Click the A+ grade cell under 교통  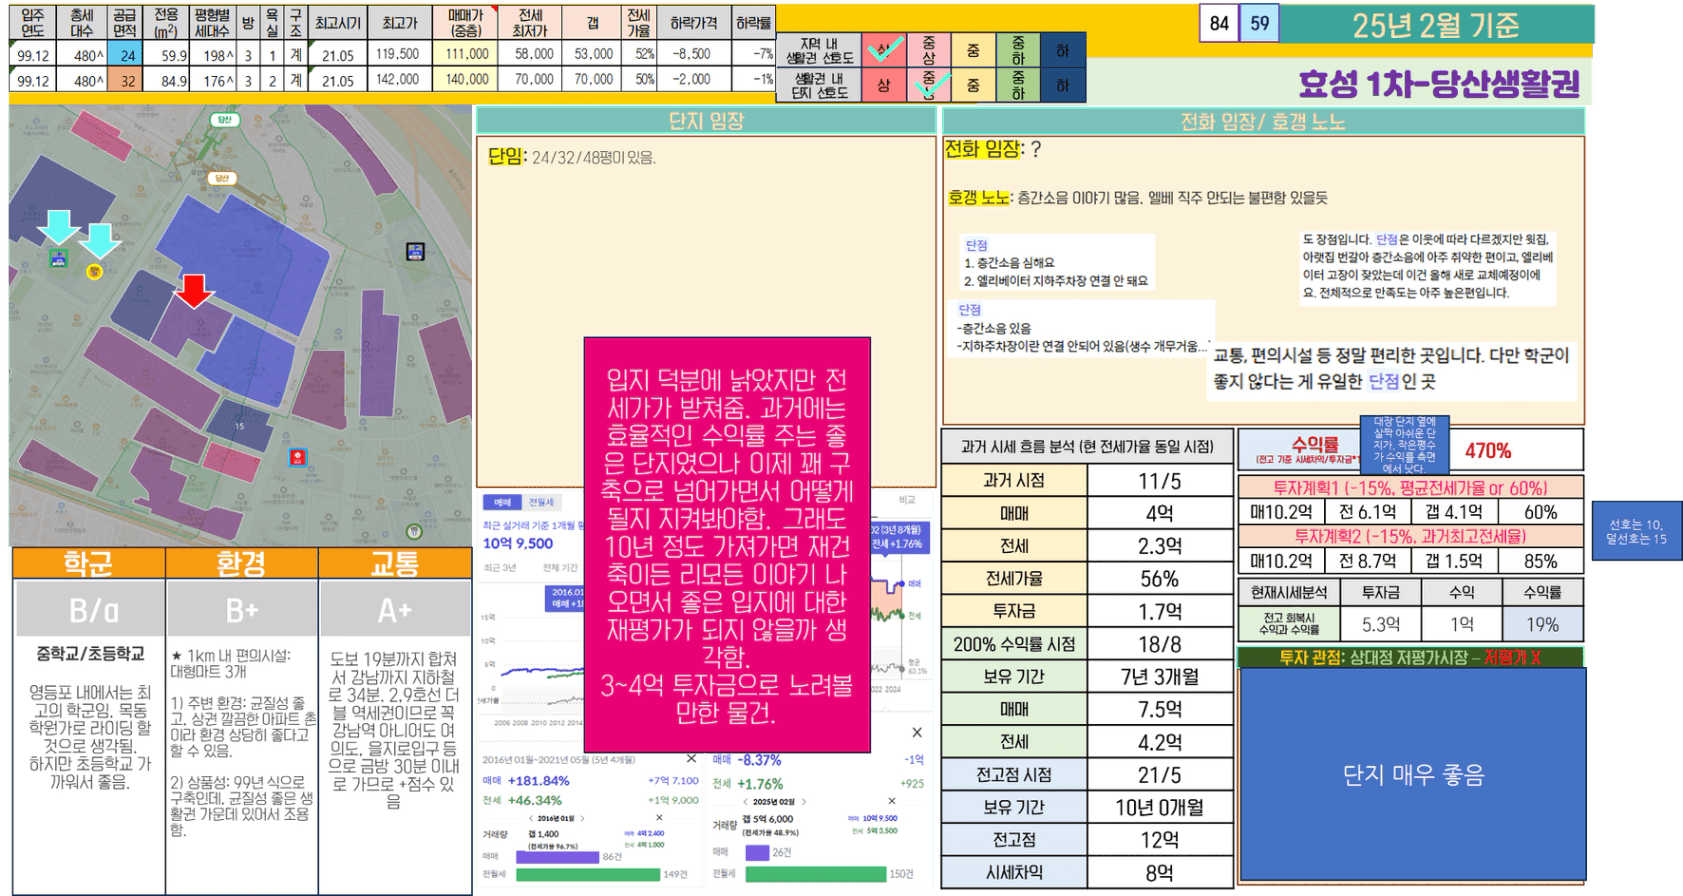click(394, 609)
